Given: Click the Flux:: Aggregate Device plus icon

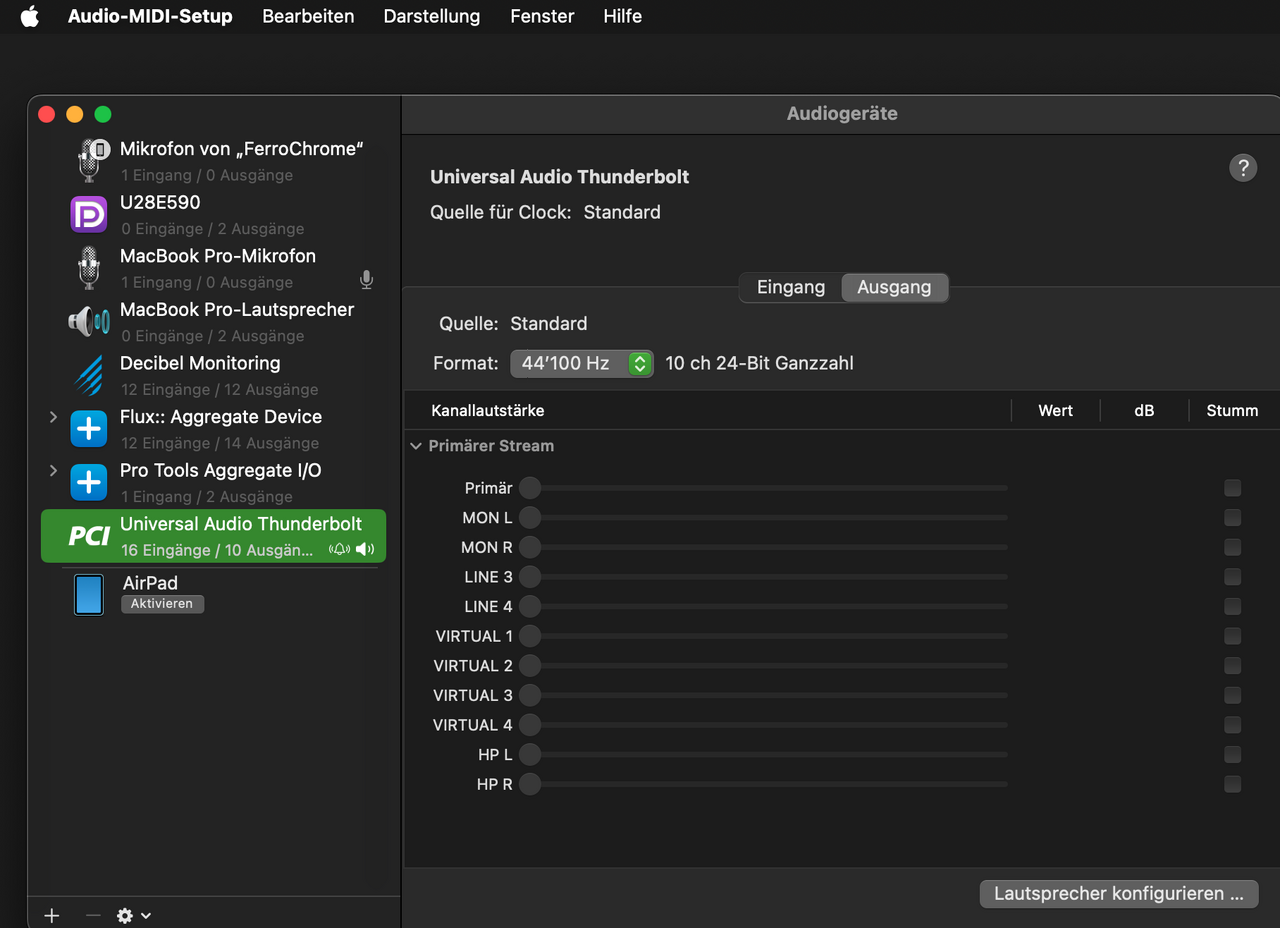Looking at the screenshot, I should click(x=89, y=429).
